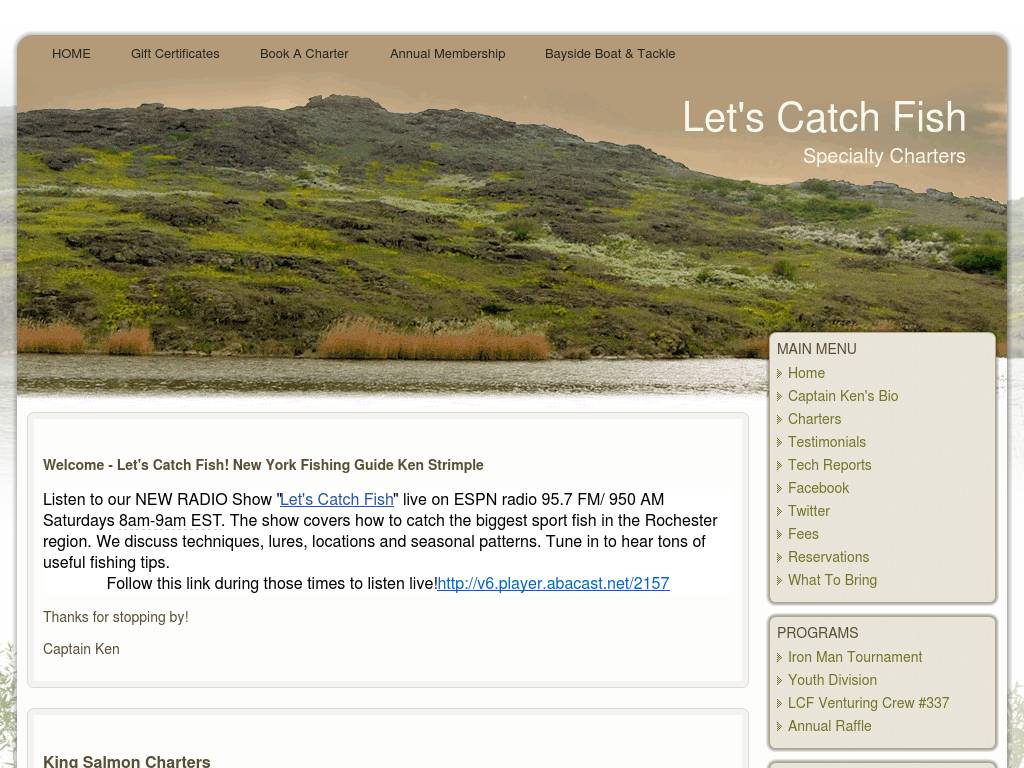Open the Let's Catch Fish radio show link
The image size is (1024, 768).
[x=336, y=500]
